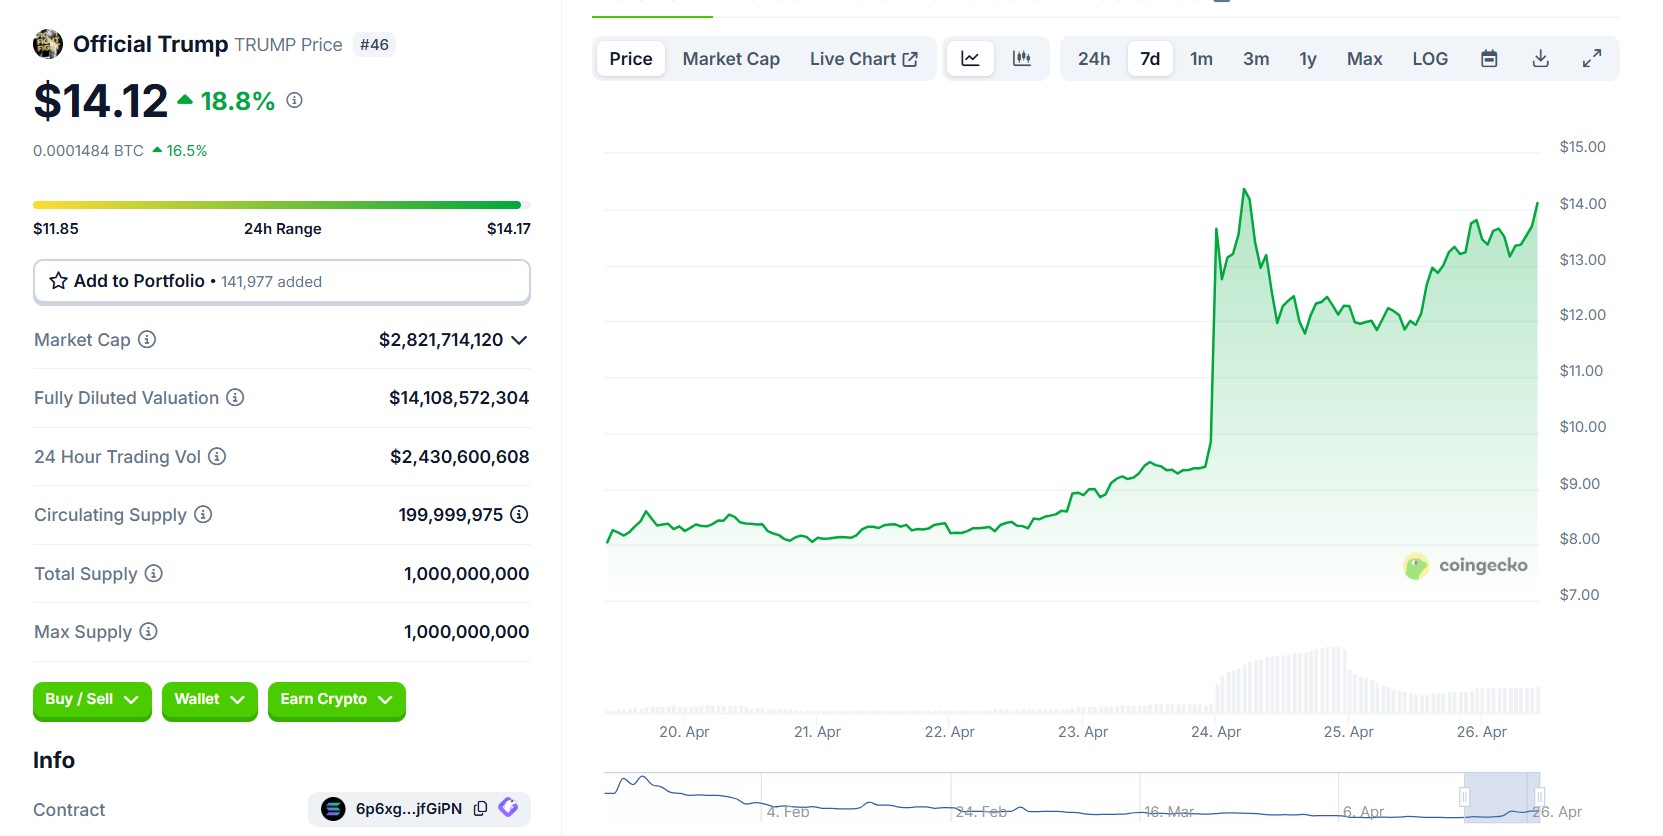The image size is (1663, 836).
Task: Select the Max time range
Action: pyautogui.click(x=1364, y=59)
